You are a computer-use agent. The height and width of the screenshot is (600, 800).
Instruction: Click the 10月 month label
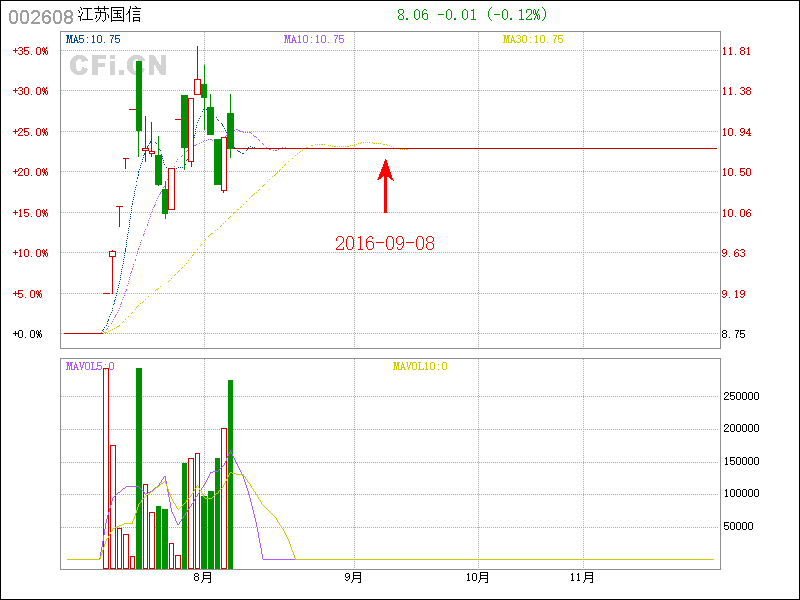click(x=478, y=578)
